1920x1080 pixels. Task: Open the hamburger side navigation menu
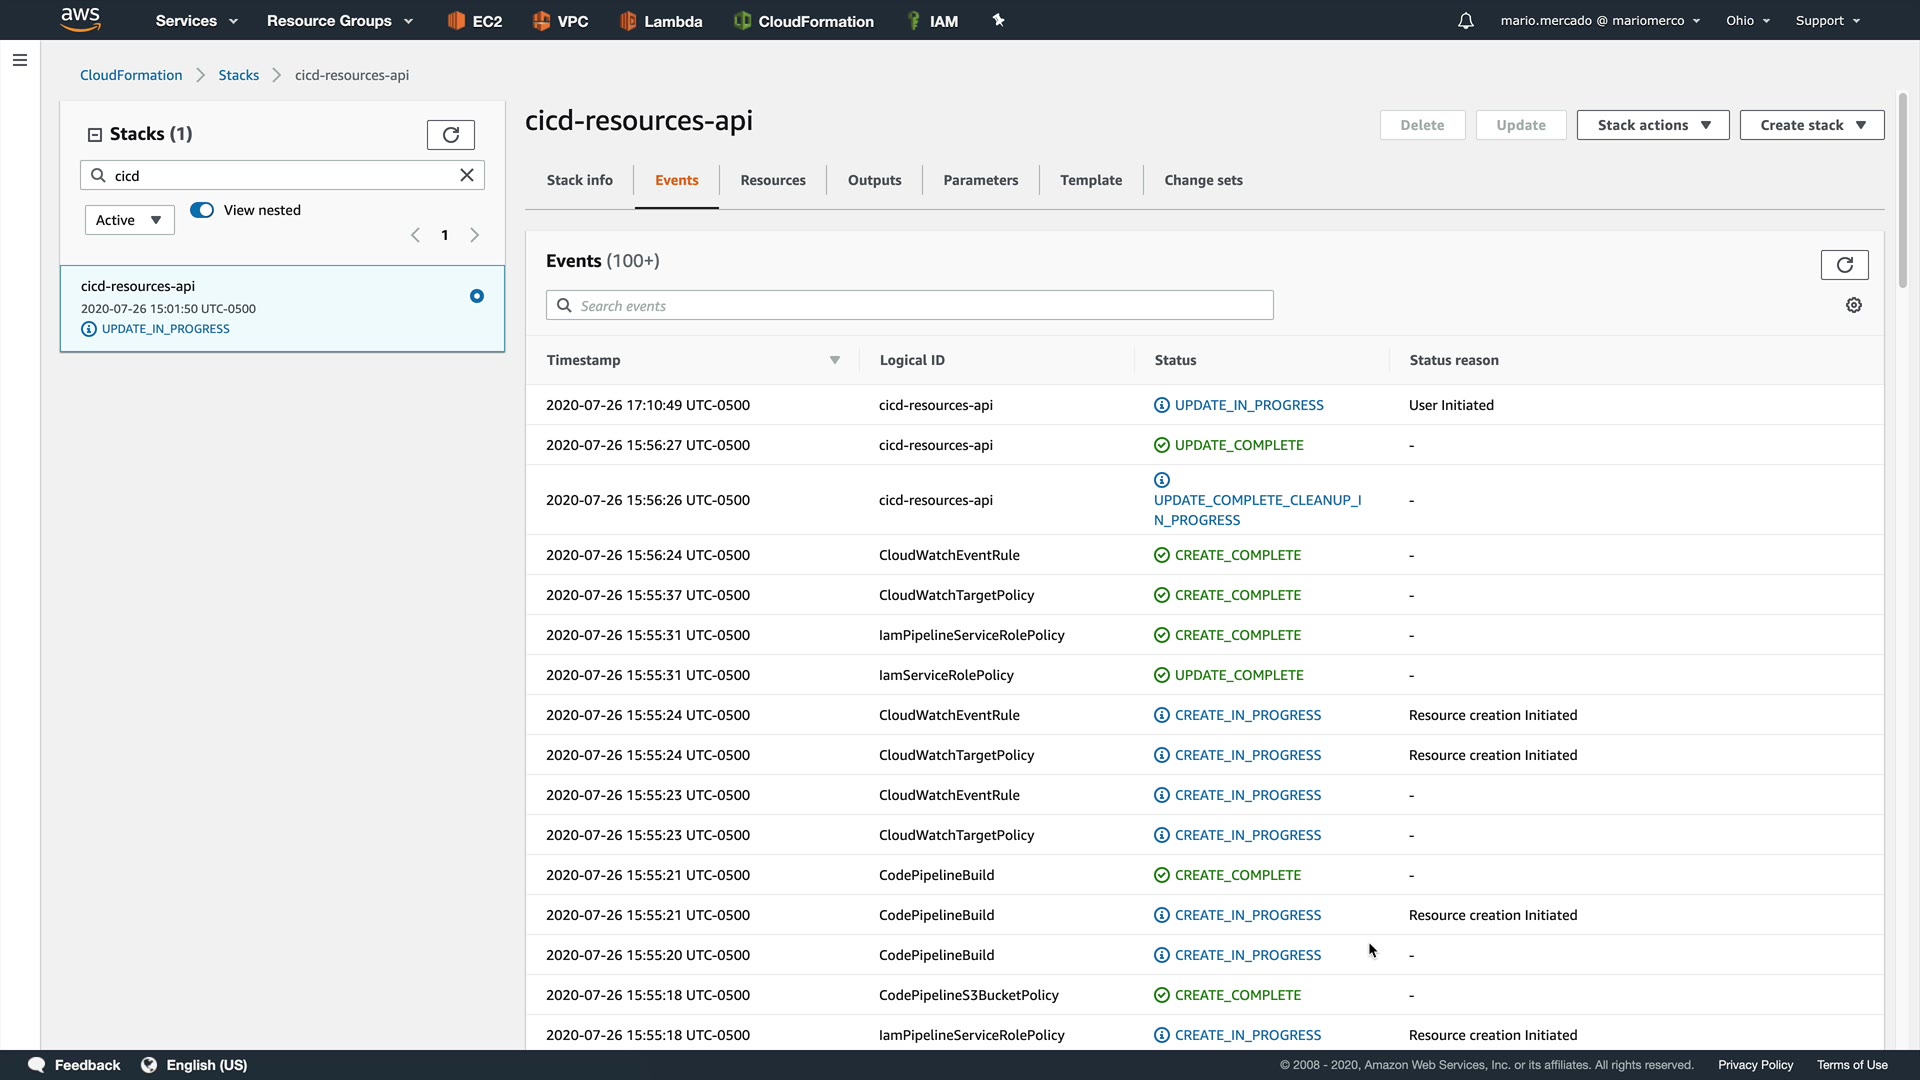[19, 60]
